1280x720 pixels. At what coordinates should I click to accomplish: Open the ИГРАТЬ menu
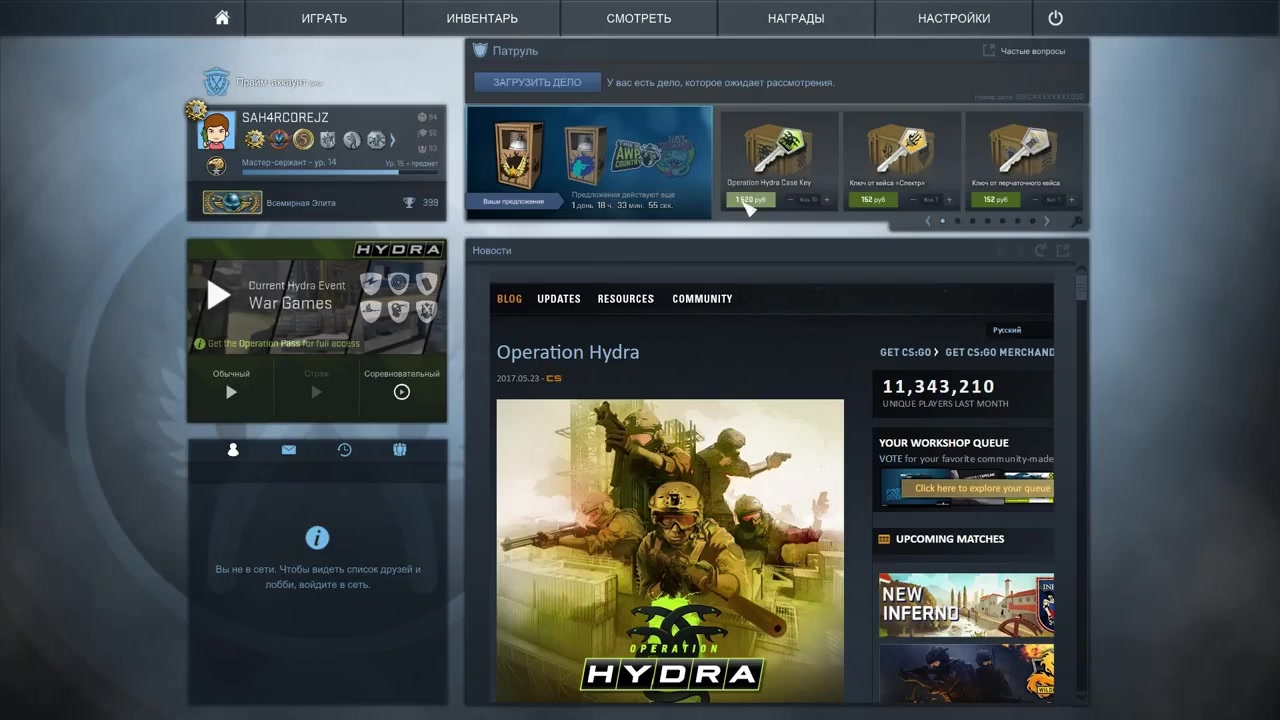324,18
